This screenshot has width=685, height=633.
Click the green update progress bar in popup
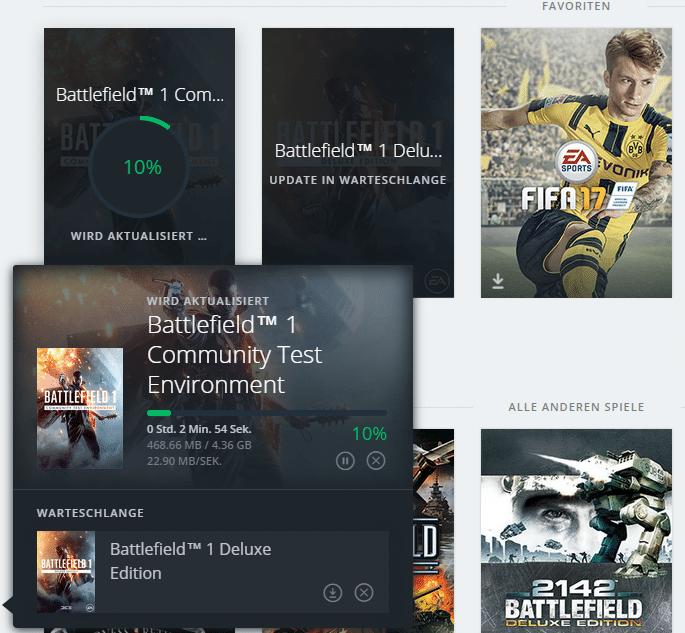(159, 413)
